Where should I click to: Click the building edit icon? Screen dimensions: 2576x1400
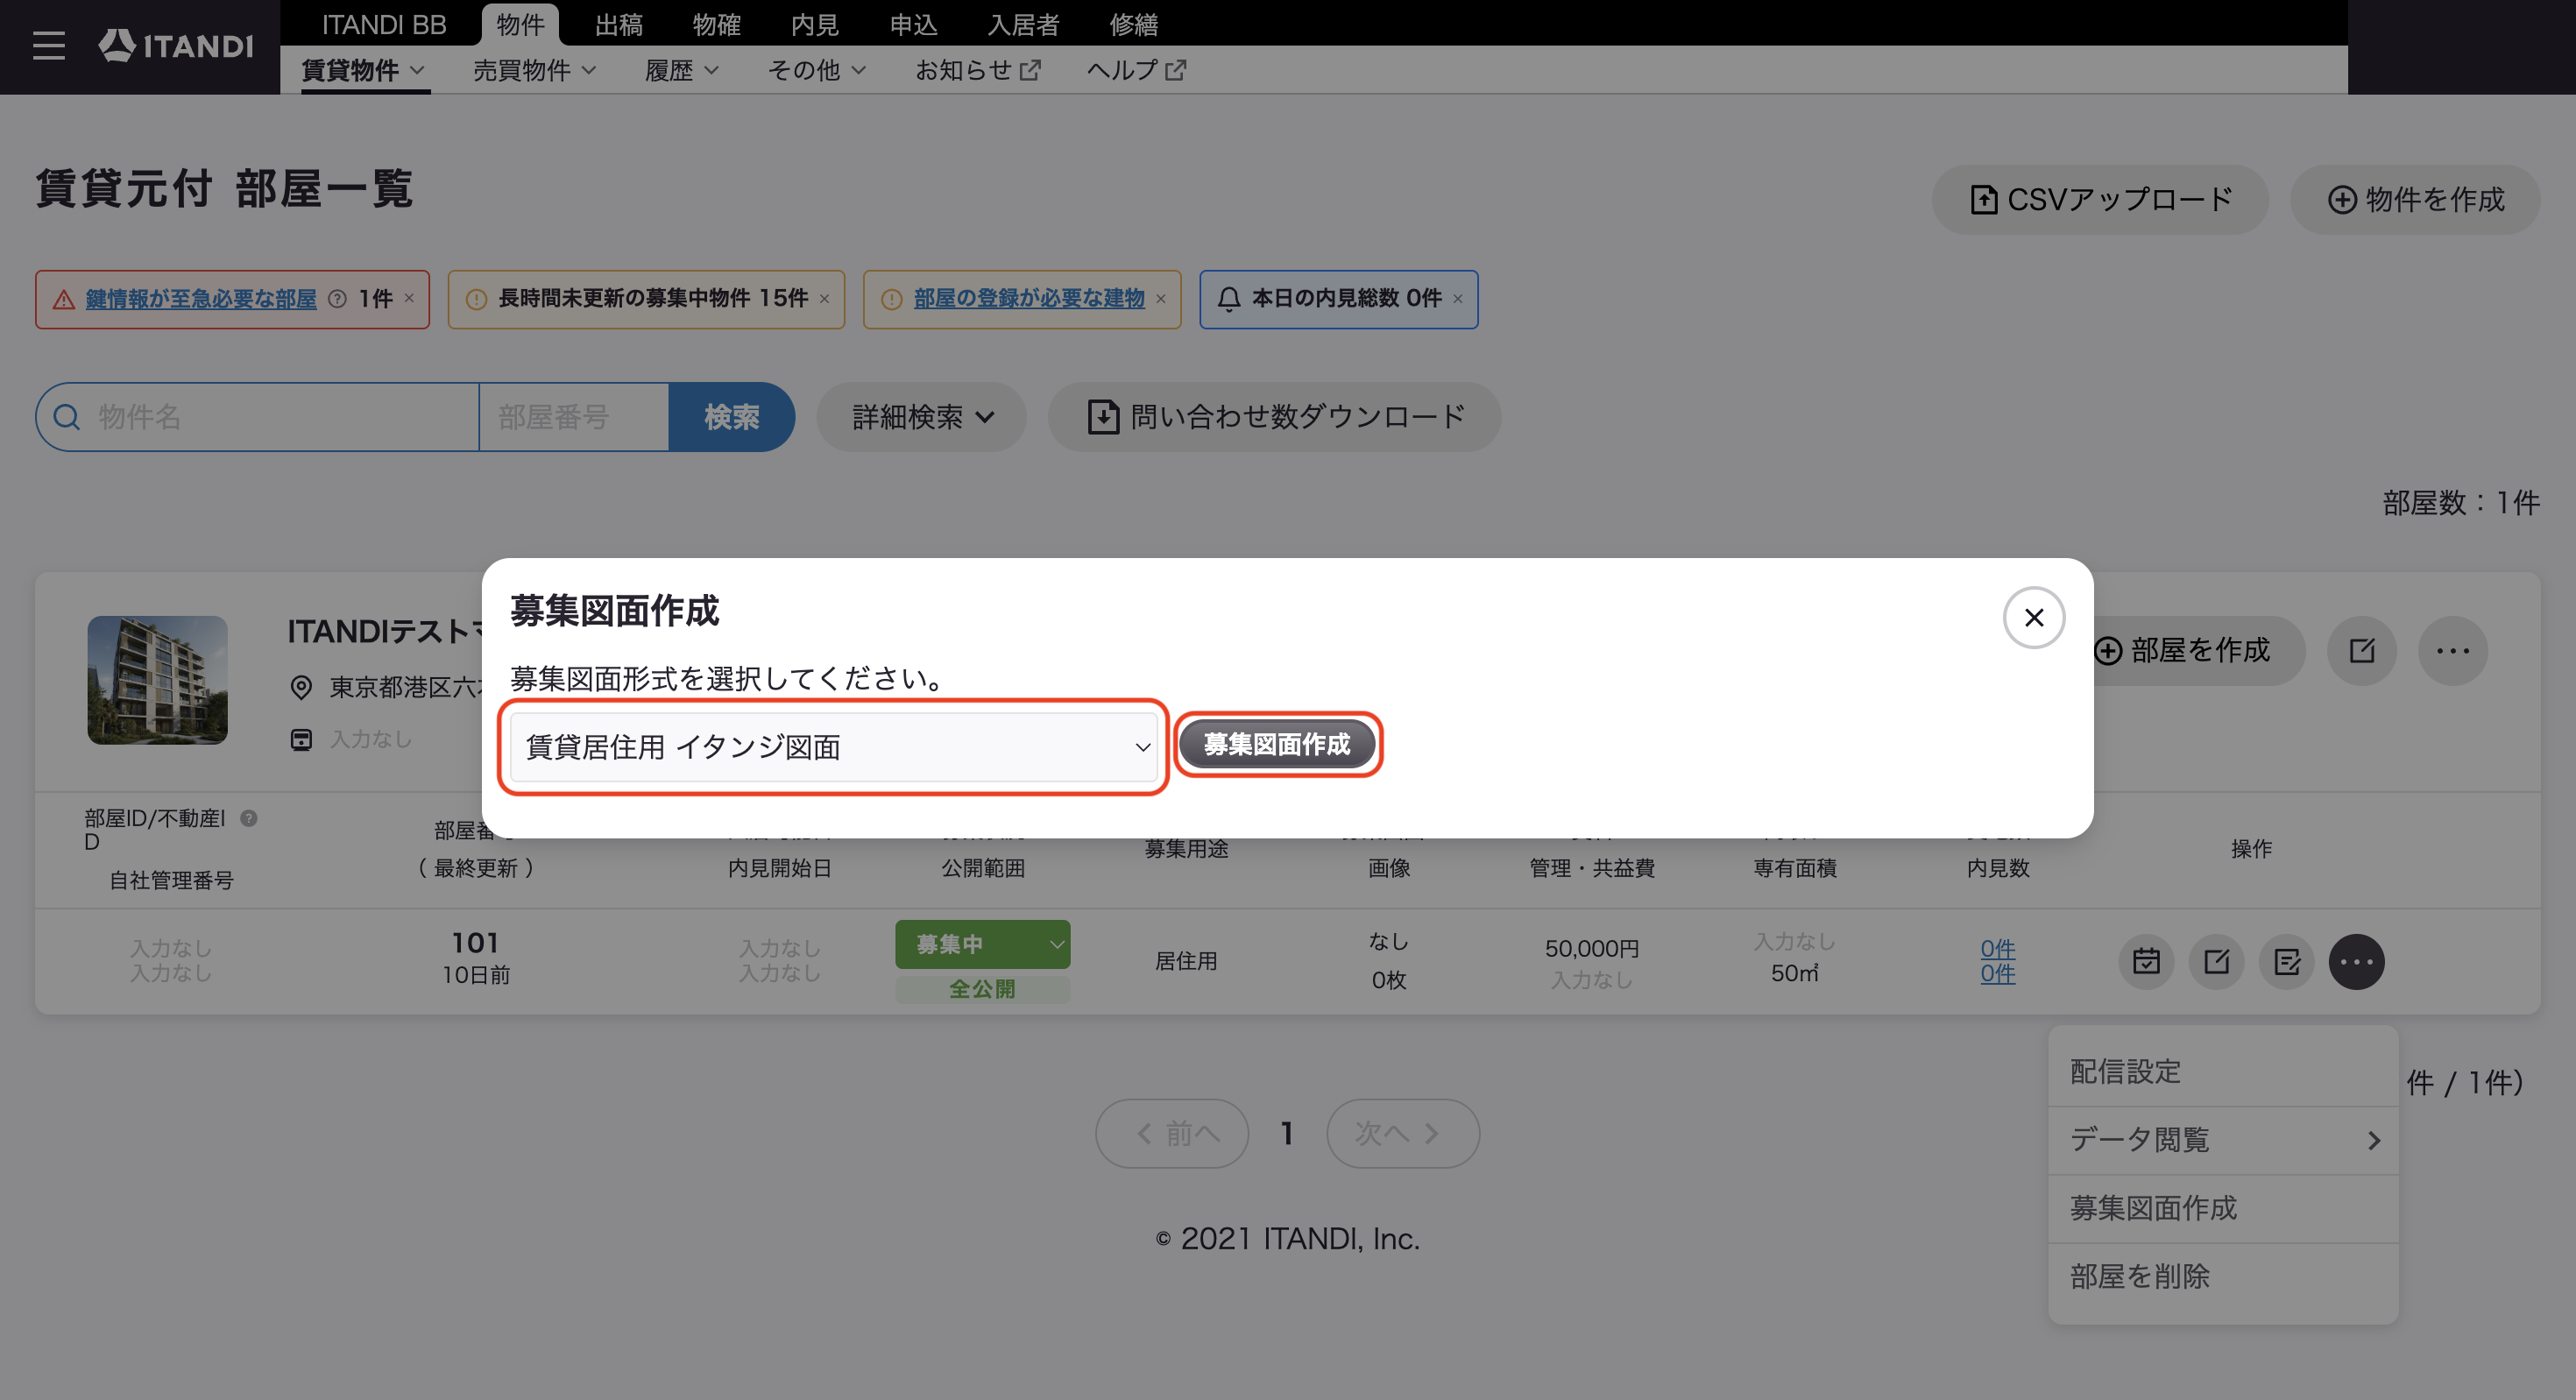coord(2362,651)
